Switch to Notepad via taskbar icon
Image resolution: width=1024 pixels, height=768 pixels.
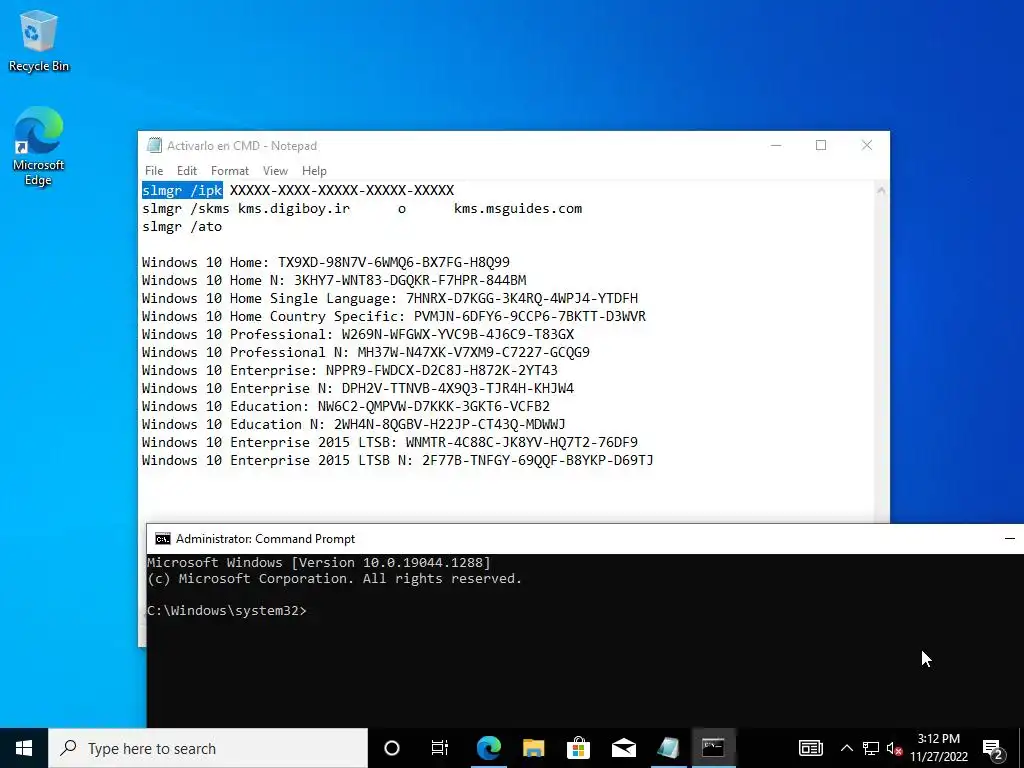[x=668, y=748]
